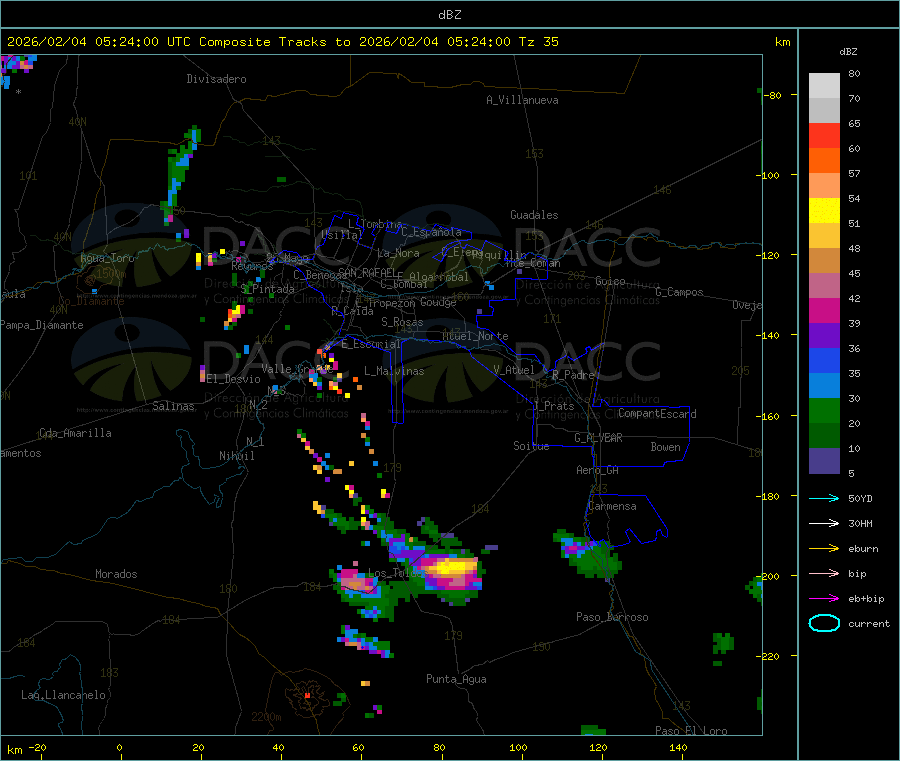Viewport: 900px width, 761px height.
Task: Click the 'Aero_GA' map label
Action: coord(598,470)
